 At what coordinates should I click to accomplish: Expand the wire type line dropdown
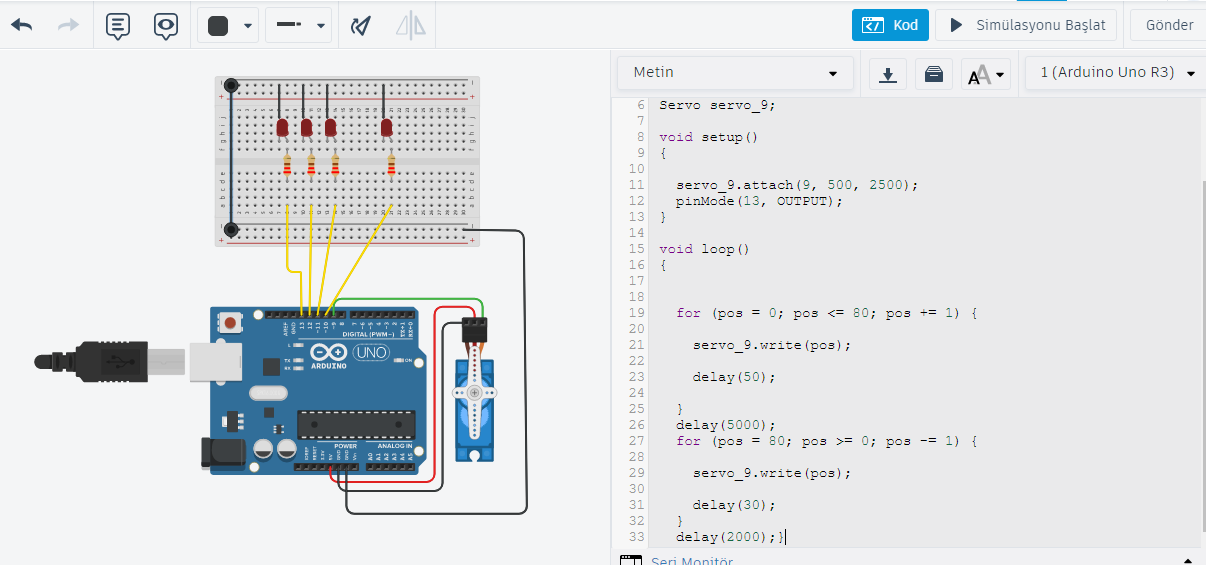(x=299, y=26)
